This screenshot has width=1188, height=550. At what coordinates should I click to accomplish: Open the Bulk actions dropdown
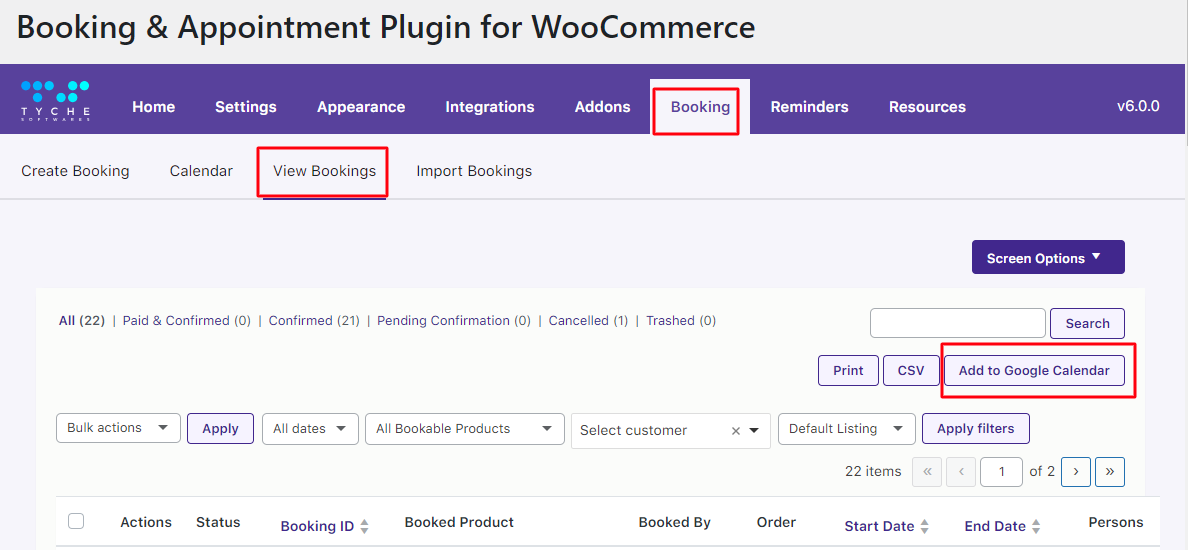(x=118, y=428)
